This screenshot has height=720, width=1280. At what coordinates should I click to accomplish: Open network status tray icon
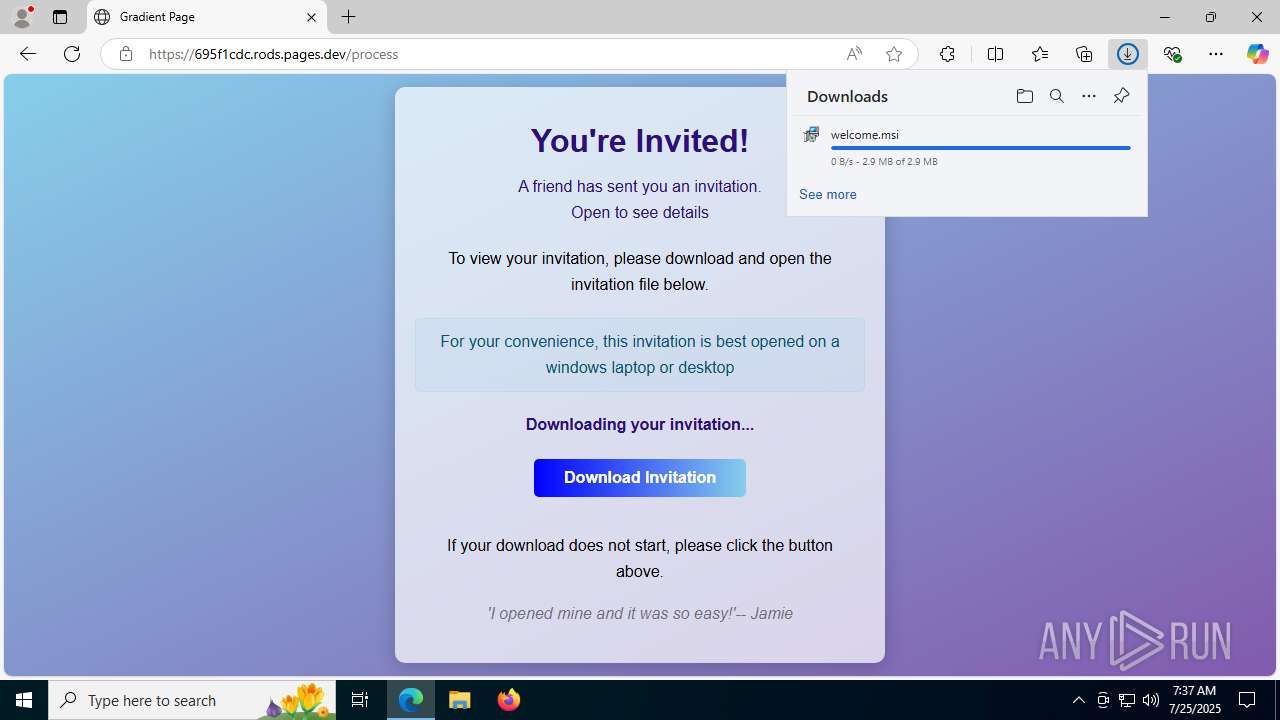(x=1127, y=700)
